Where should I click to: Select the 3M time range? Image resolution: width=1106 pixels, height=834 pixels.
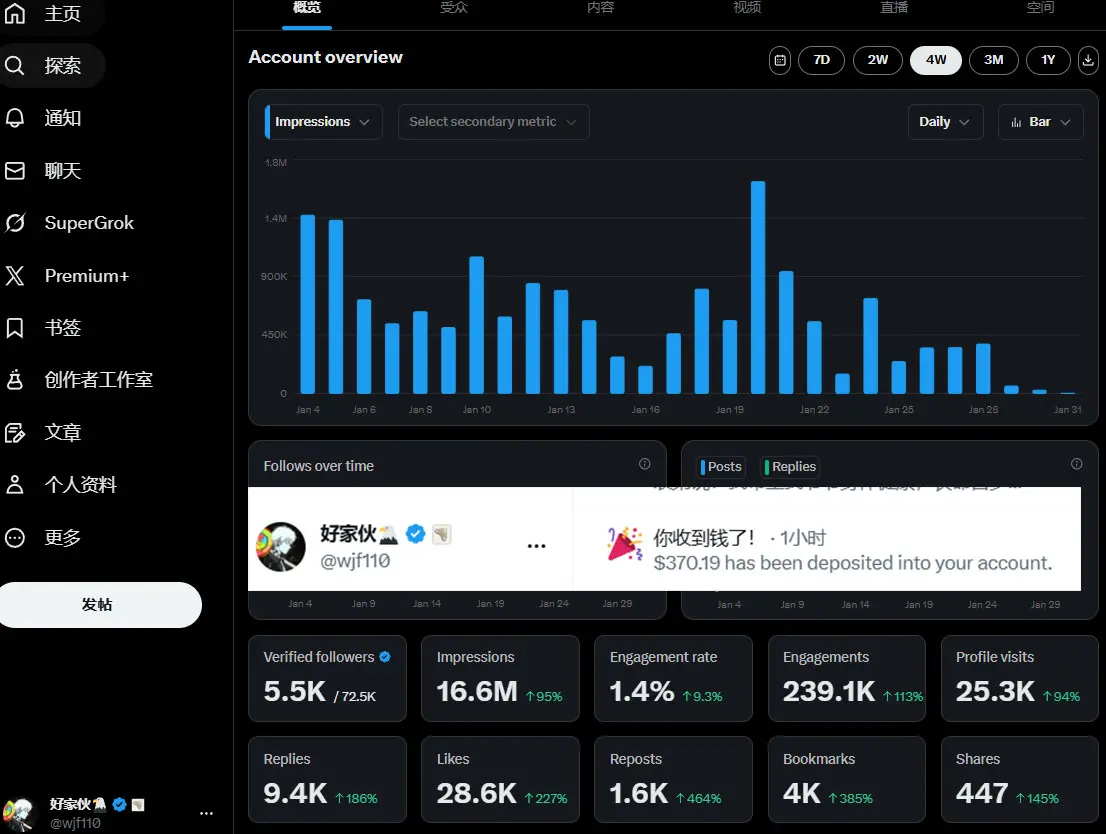coord(993,60)
